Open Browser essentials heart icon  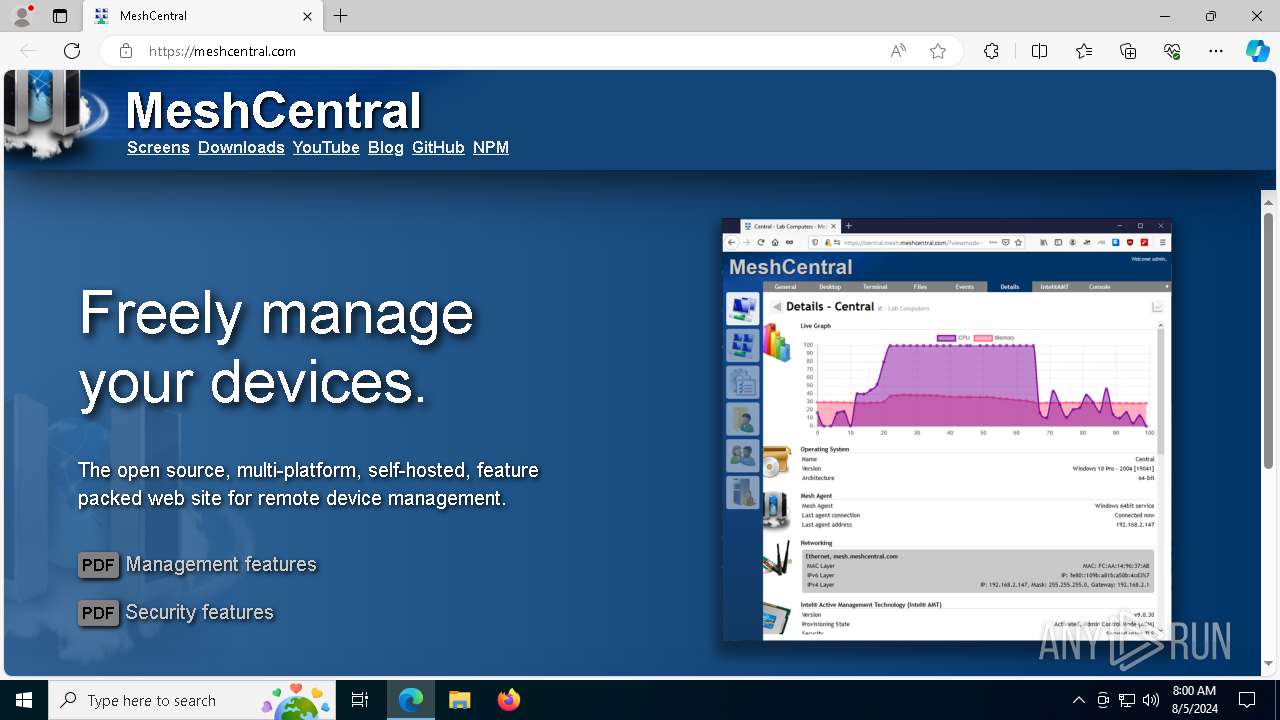pyautogui.click(x=1172, y=51)
